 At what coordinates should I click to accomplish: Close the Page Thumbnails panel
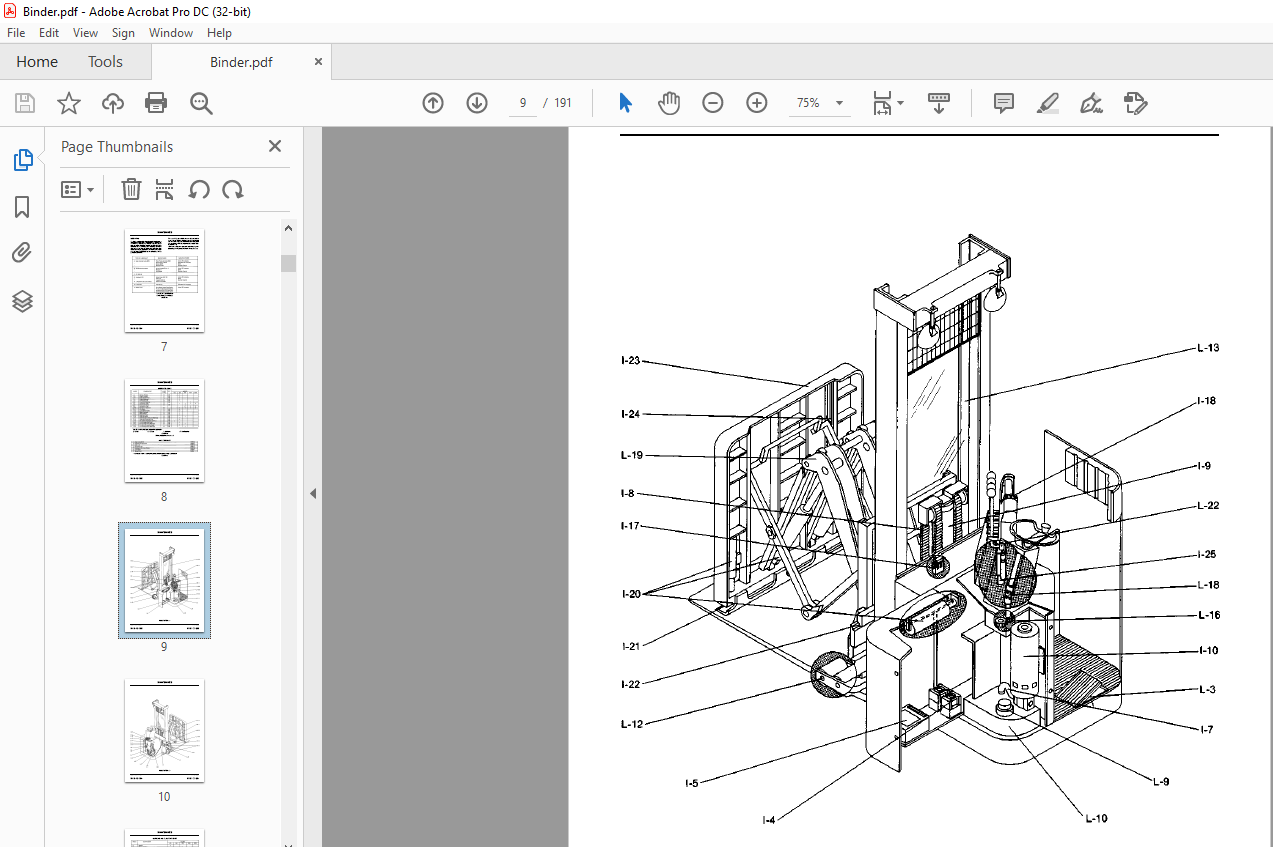pyautogui.click(x=275, y=146)
